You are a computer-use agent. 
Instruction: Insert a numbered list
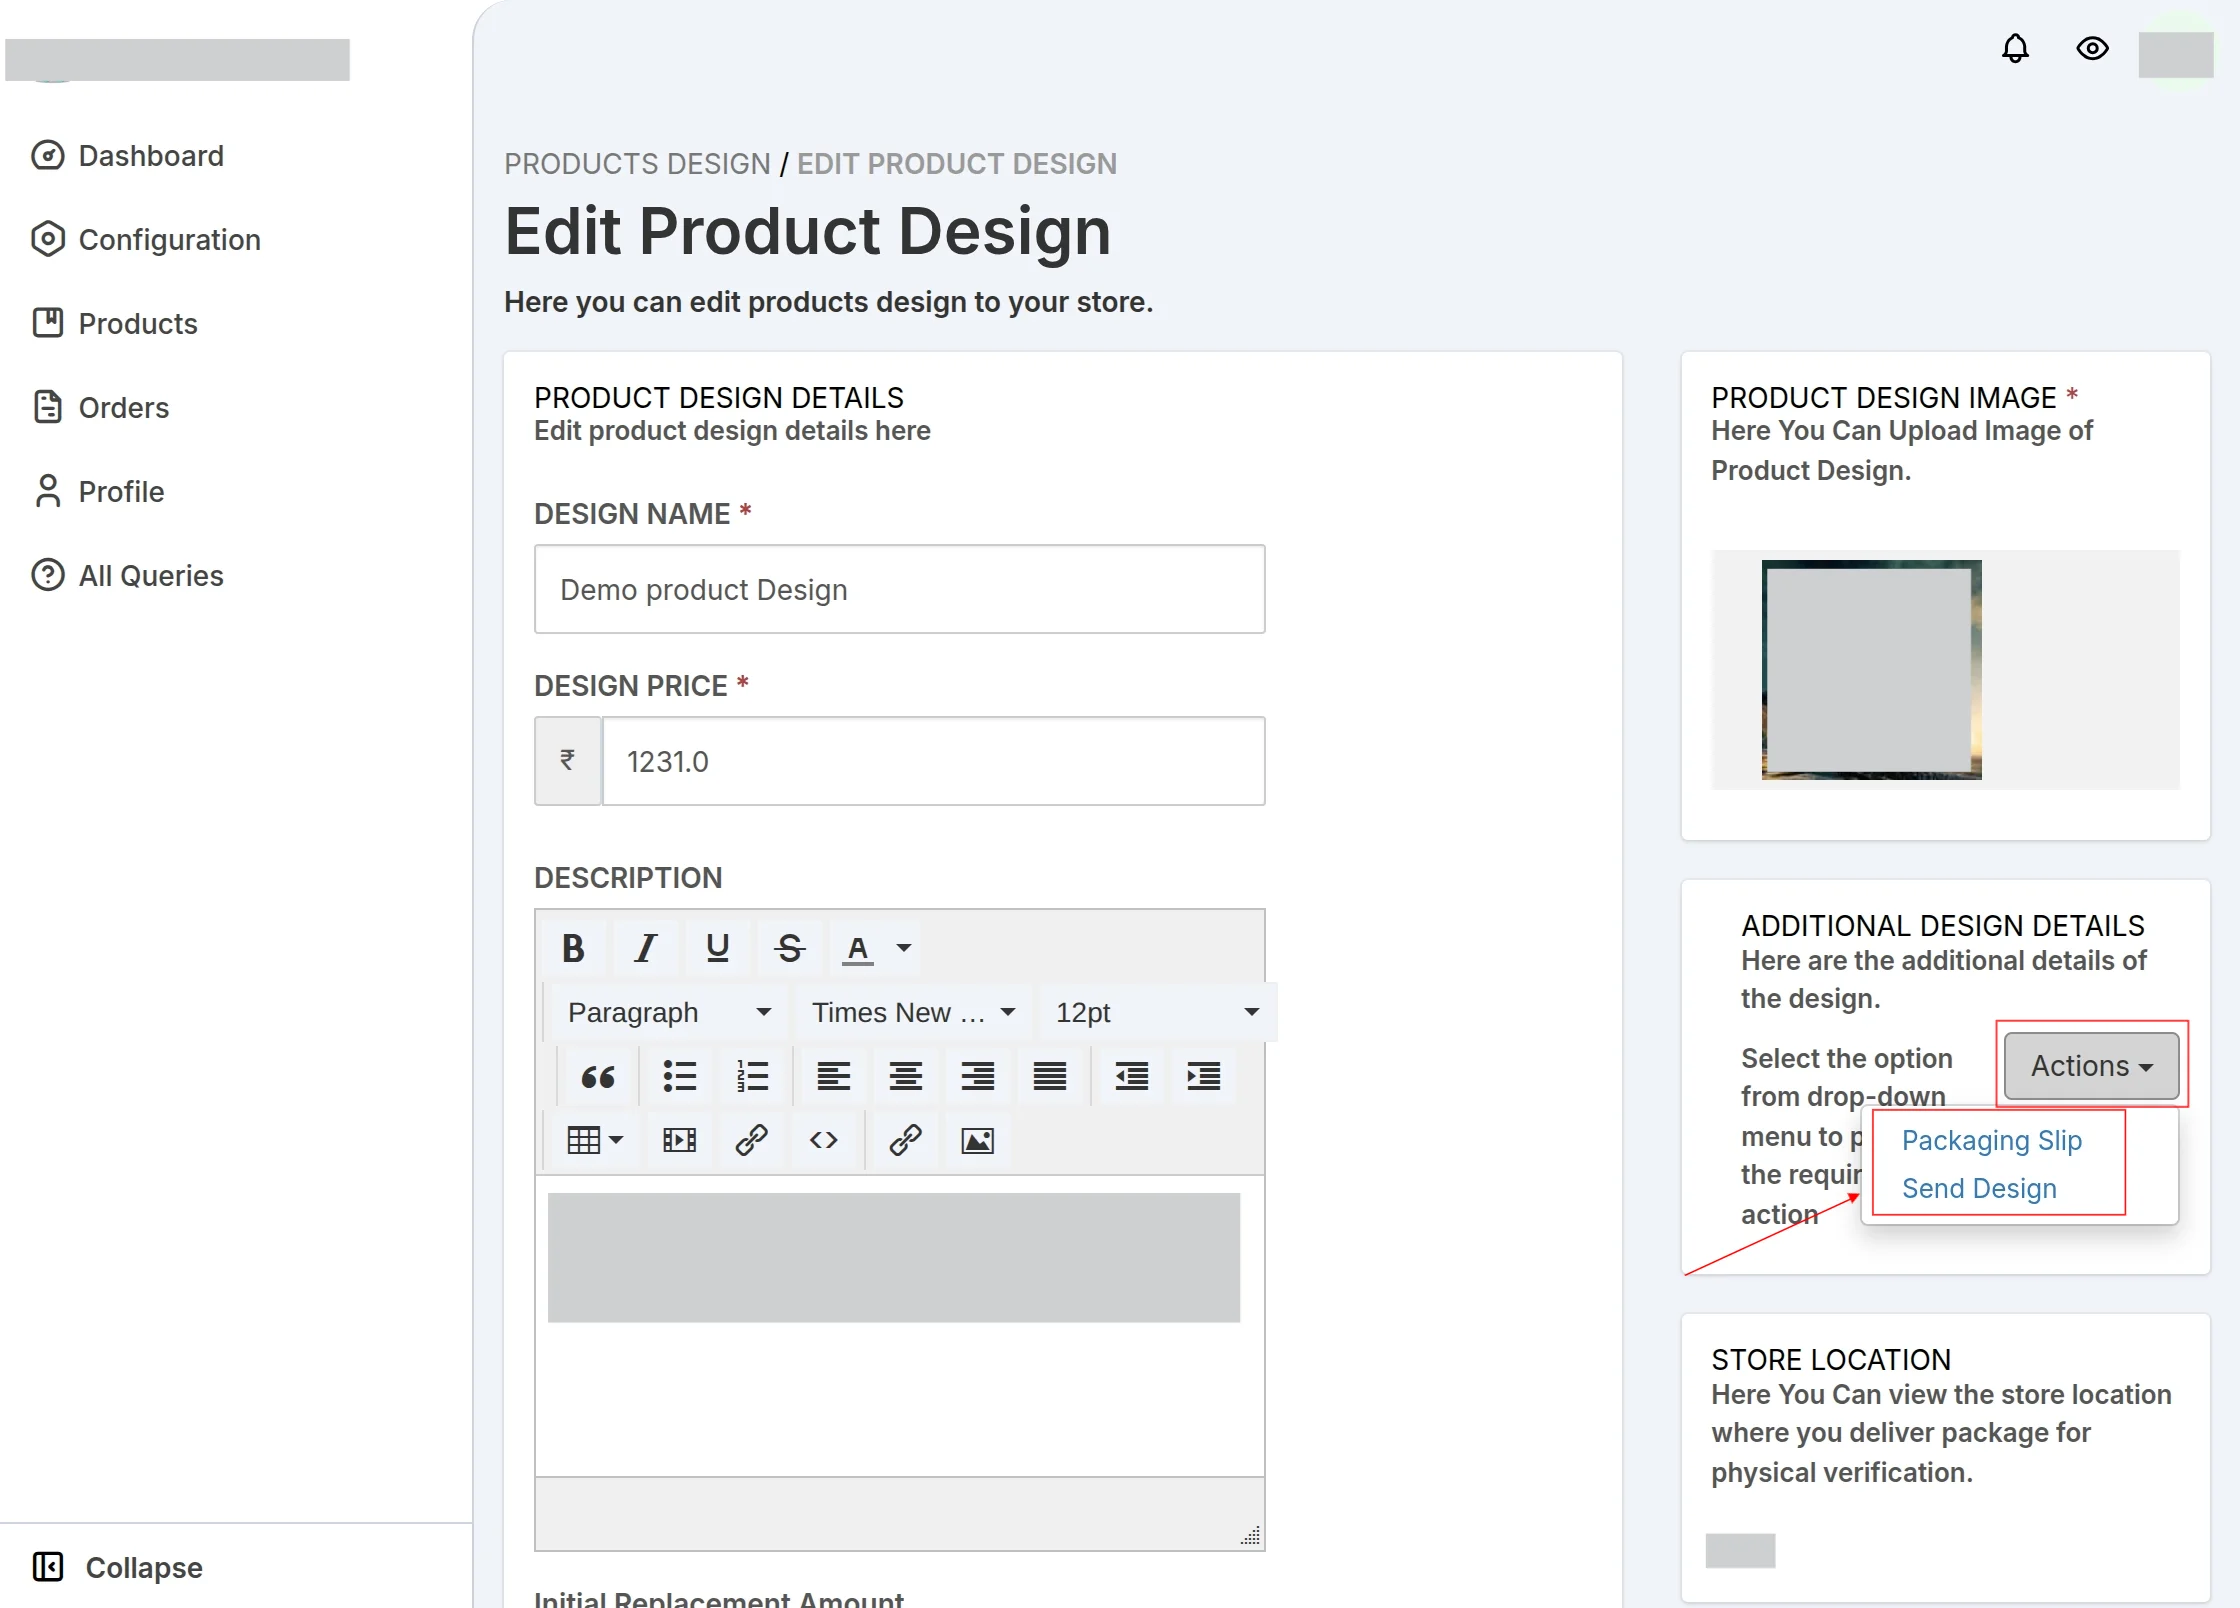coord(752,1076)
